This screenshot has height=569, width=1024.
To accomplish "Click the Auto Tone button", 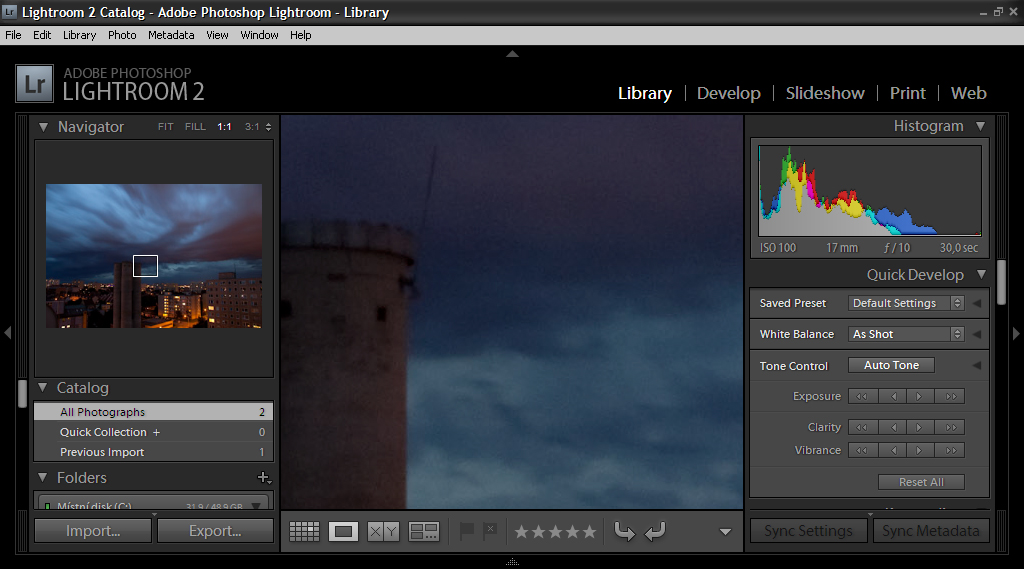I will (891, 366).
